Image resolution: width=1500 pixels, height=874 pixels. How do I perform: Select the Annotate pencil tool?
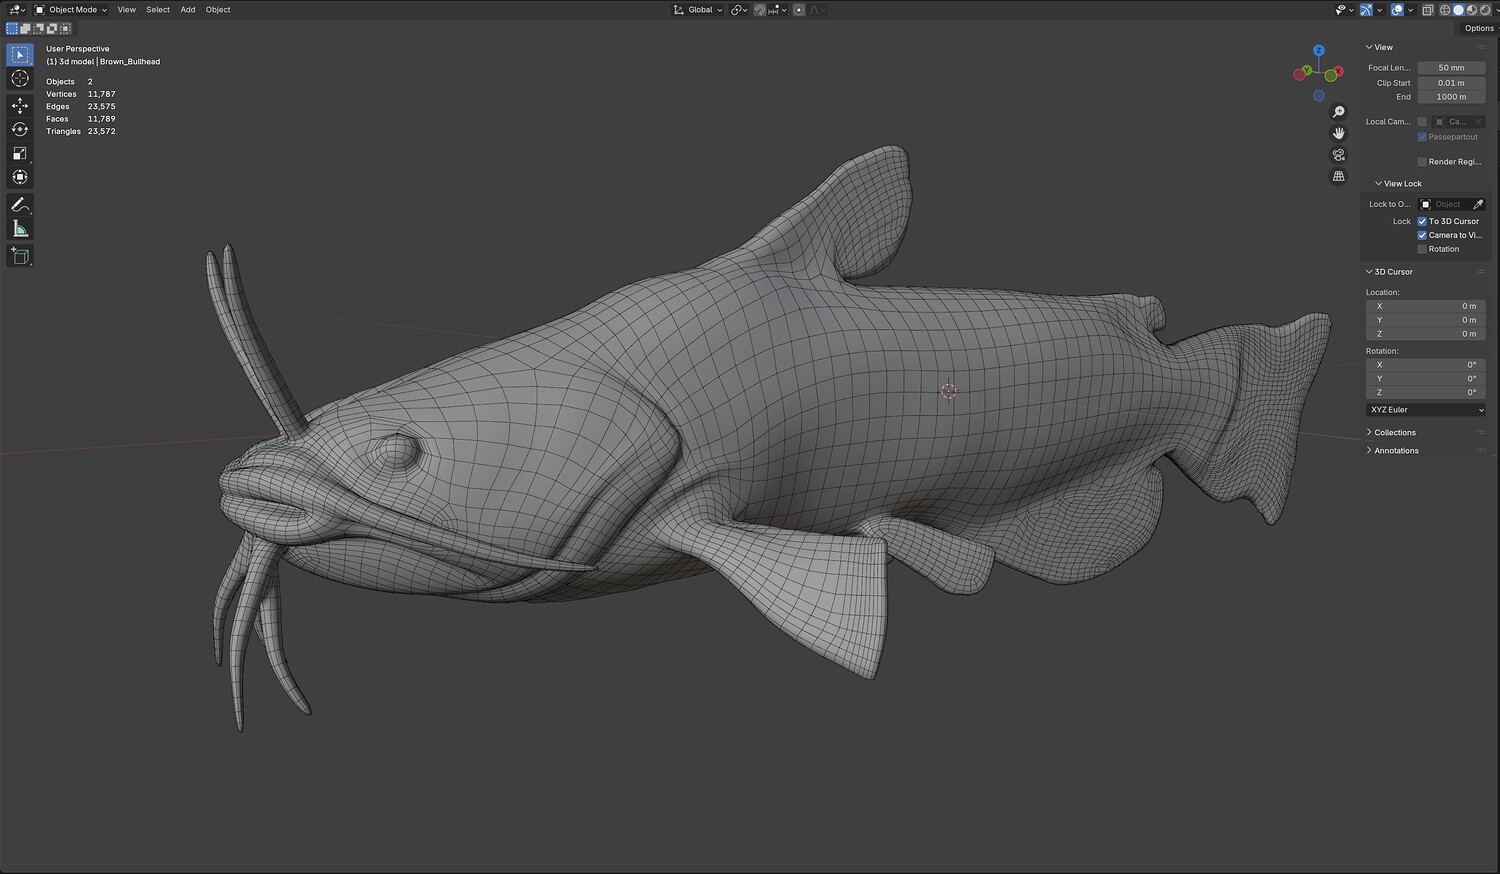click(x=20, y=205)
